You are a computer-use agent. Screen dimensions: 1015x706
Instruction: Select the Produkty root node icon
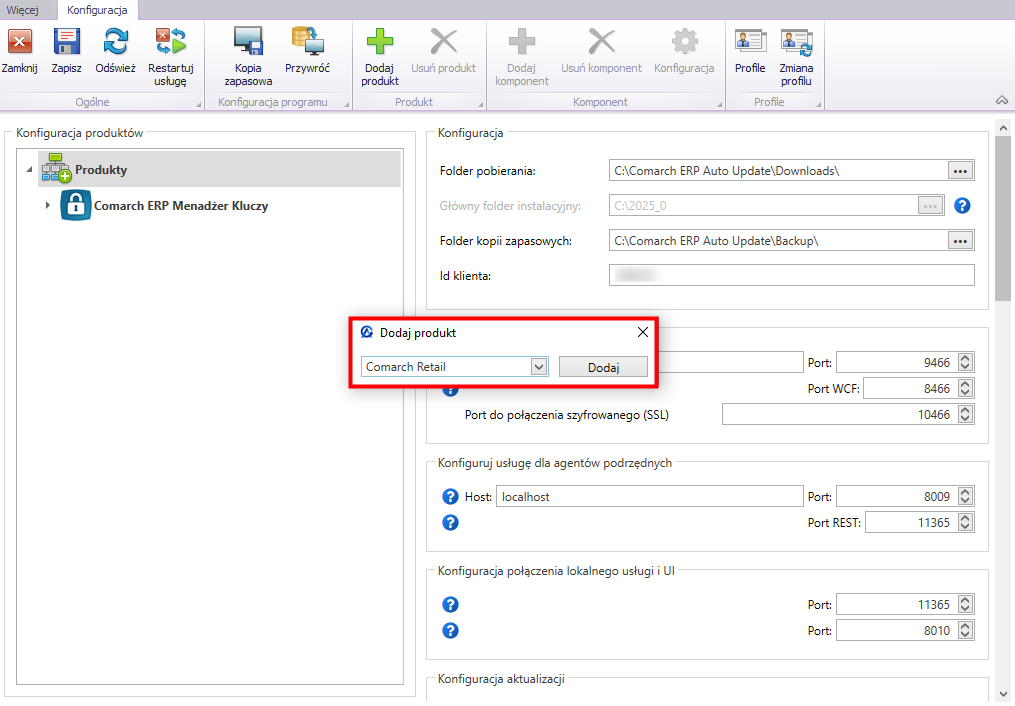click(x=56, y=169)
